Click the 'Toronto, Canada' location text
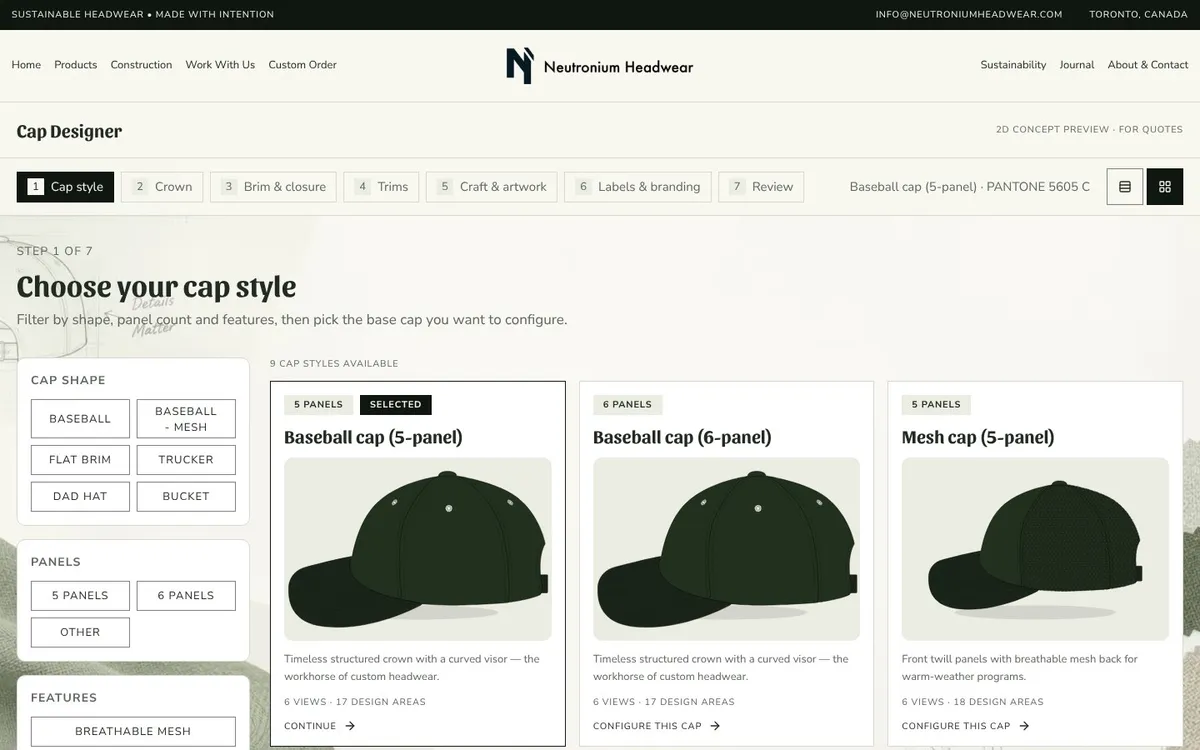The width and height of the screenshot is (1200, 750). (x=1138, y=14)
